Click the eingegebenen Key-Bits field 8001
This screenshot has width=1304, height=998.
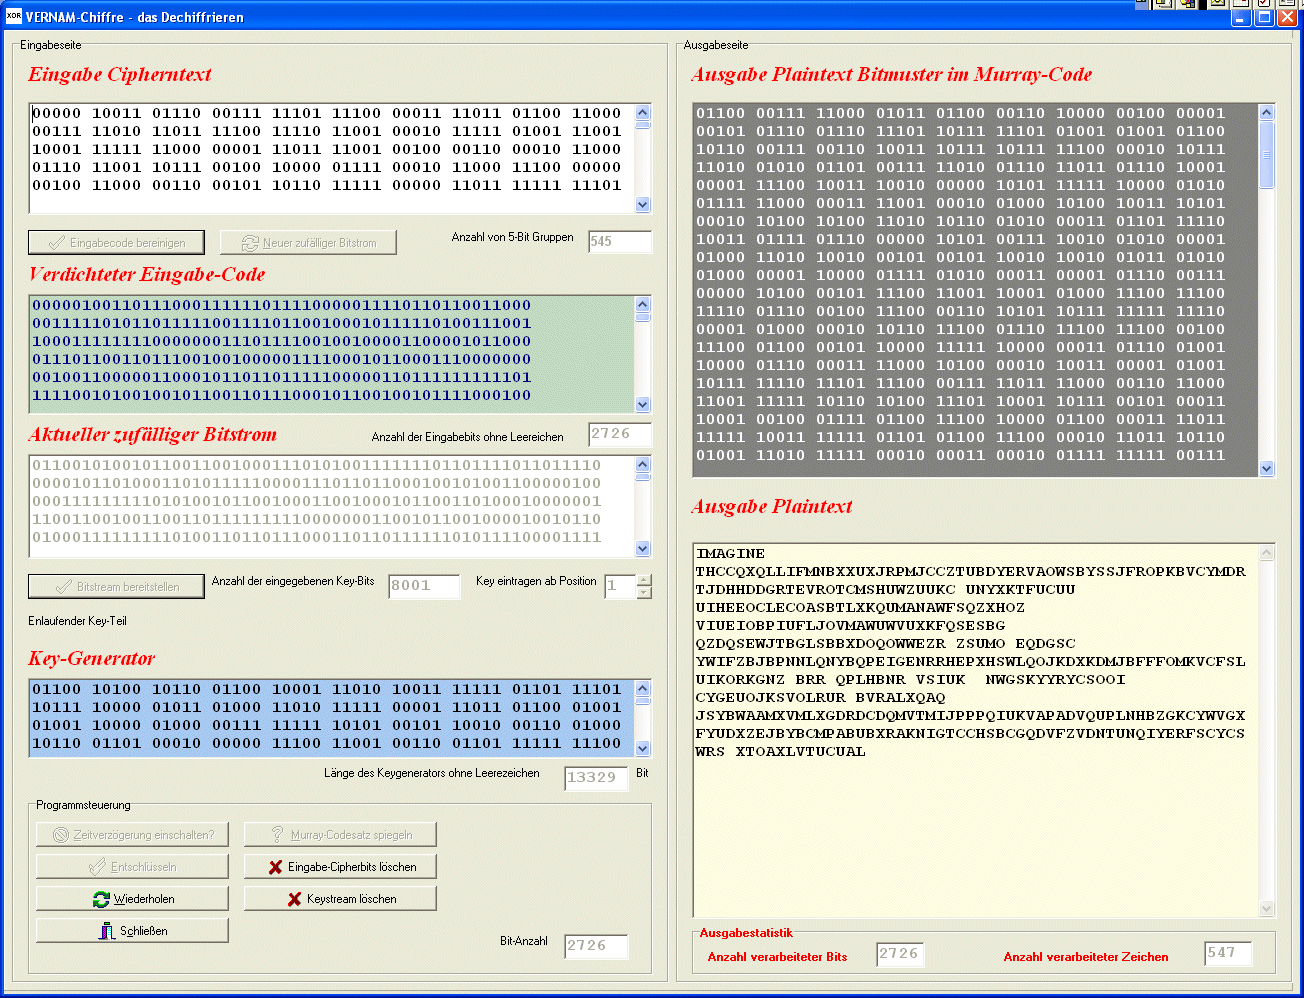[424, 586]
